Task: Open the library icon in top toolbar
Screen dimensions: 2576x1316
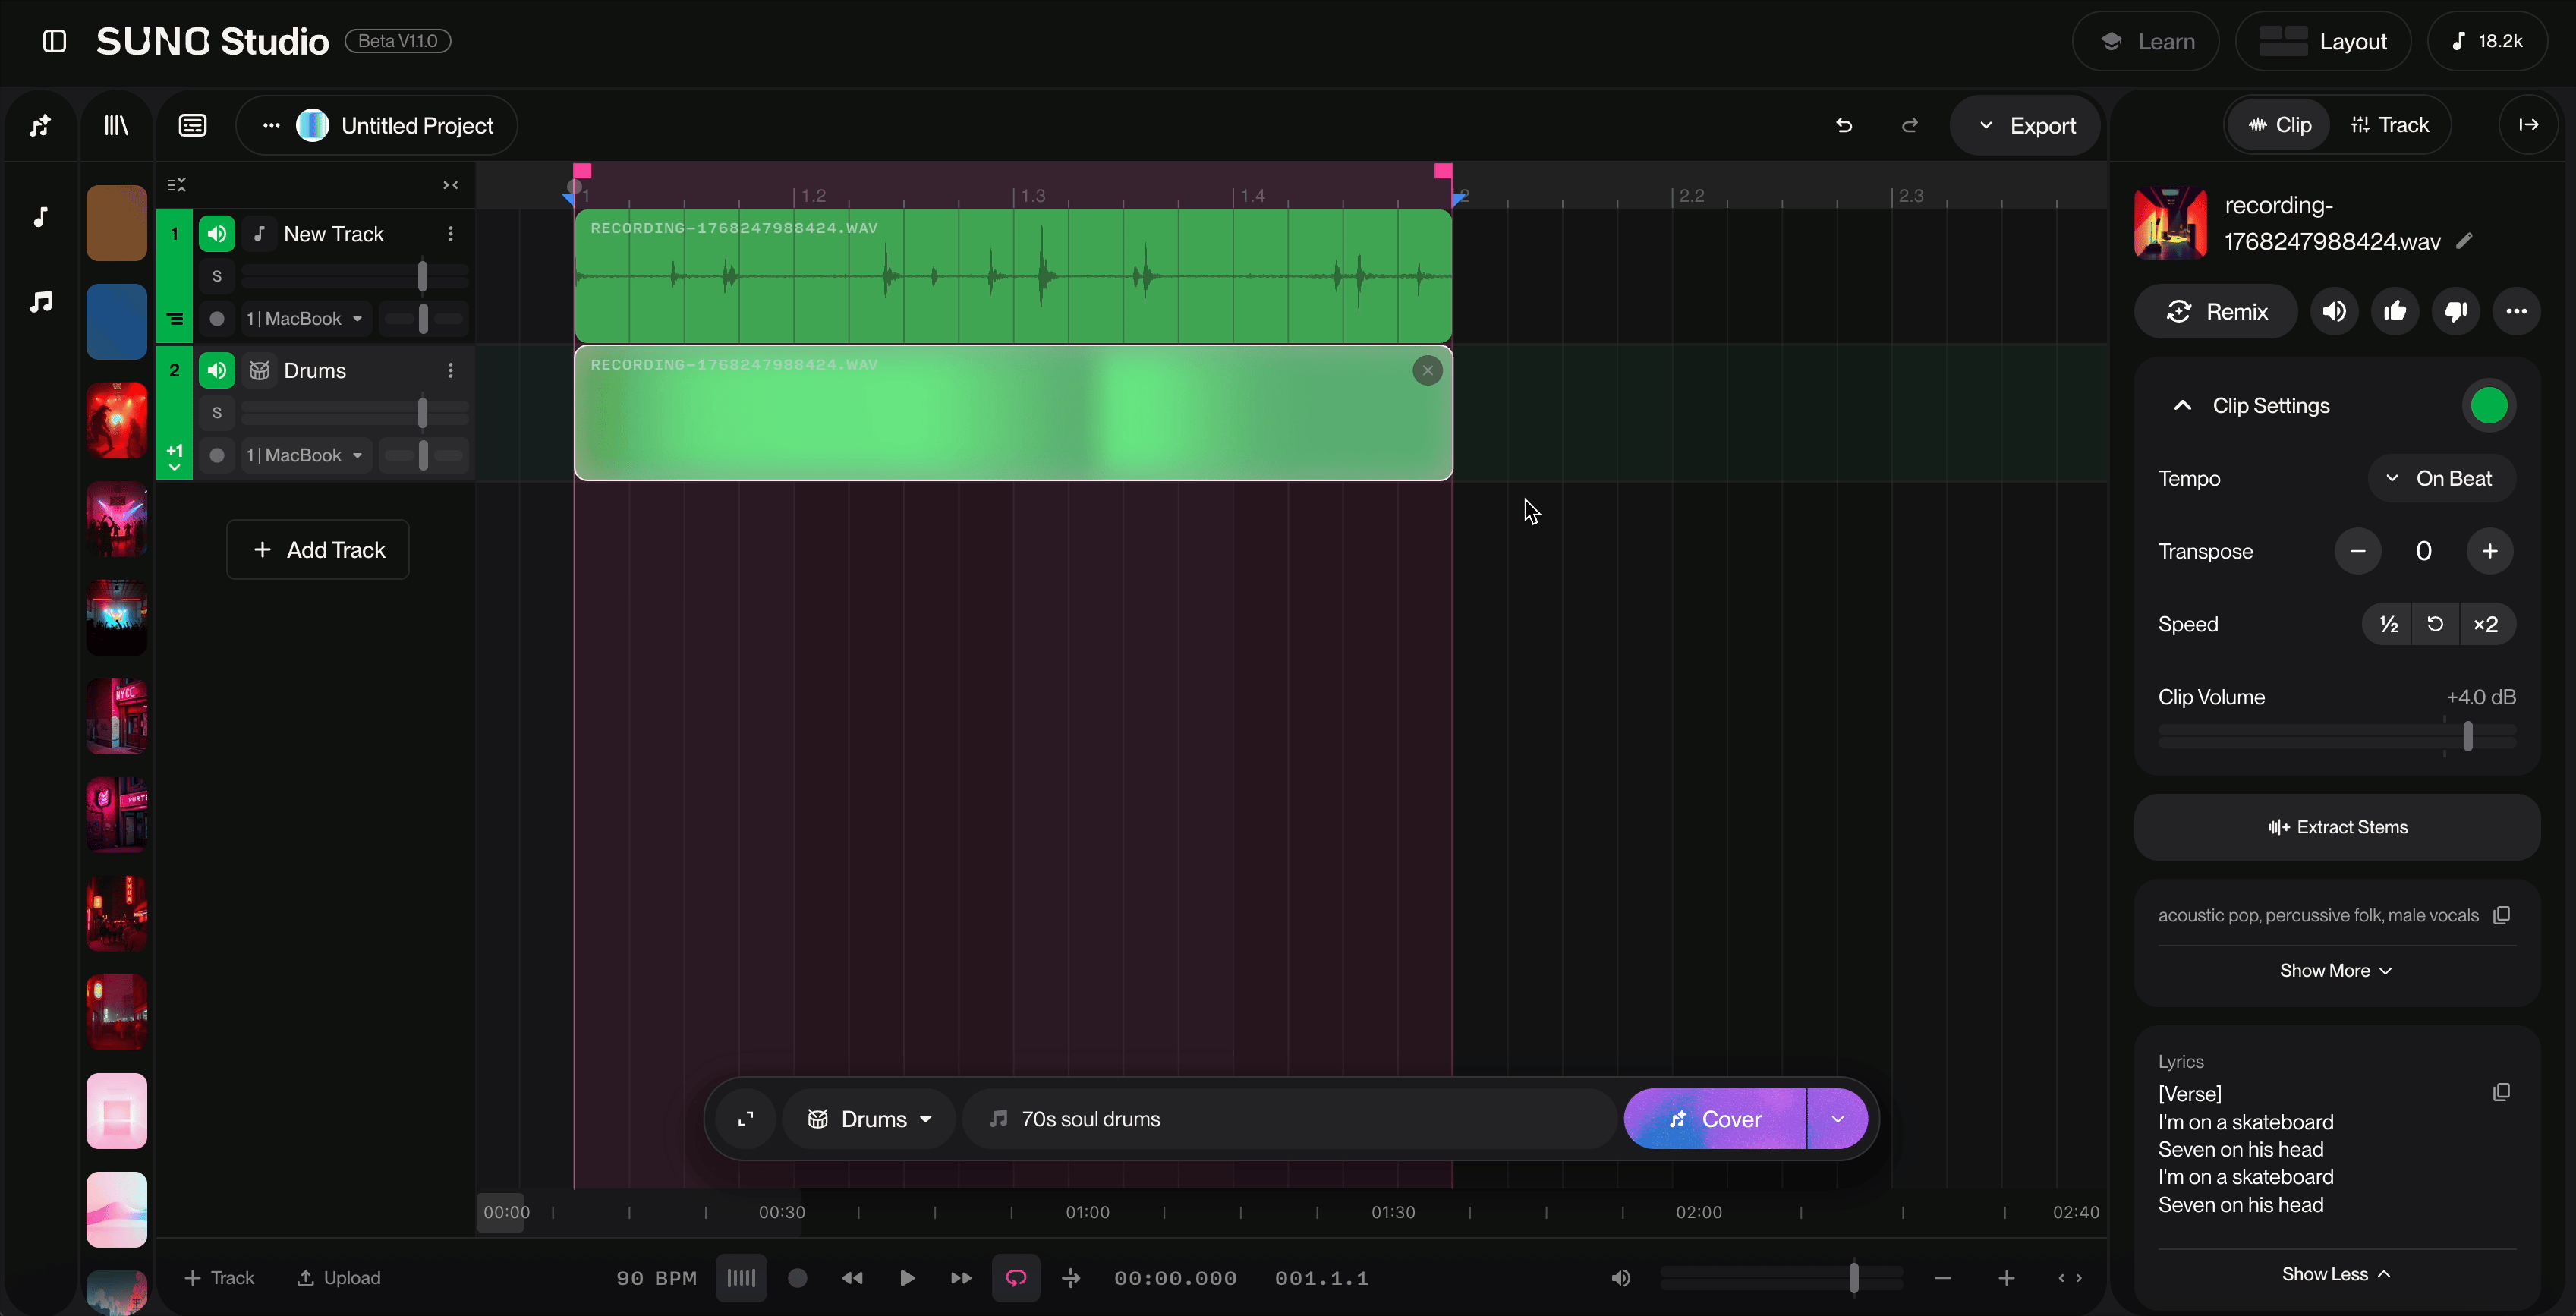Action: 117,126
